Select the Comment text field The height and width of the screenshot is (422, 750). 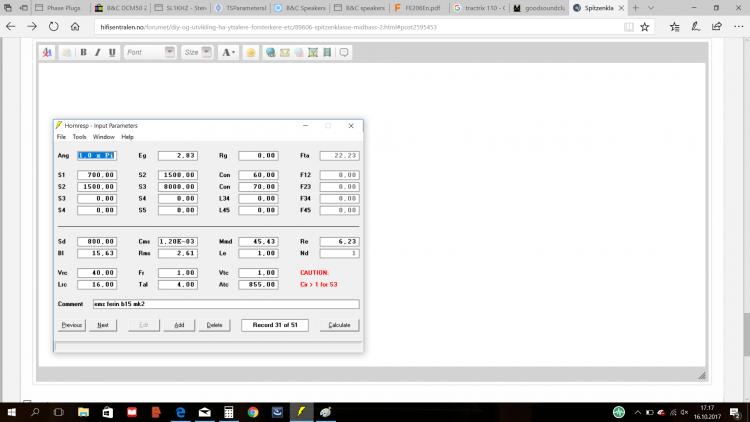coord(226,304)
